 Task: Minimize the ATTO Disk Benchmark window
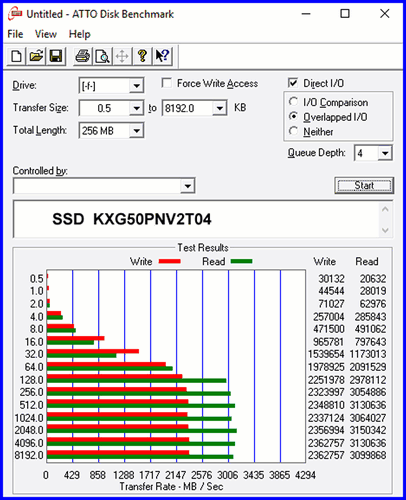(306, 14)
